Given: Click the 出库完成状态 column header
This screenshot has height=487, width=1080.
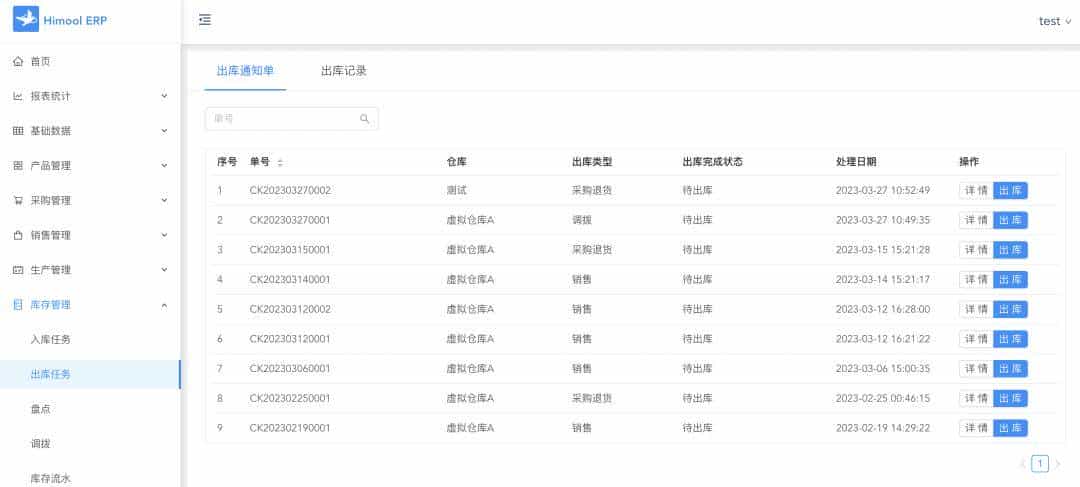Looking at the screenshot, I should coord(712,163).
